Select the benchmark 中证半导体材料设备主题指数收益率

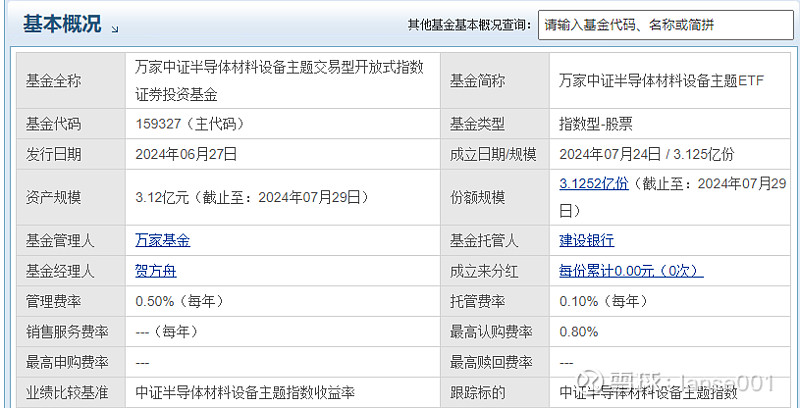[x=245, y=393]
